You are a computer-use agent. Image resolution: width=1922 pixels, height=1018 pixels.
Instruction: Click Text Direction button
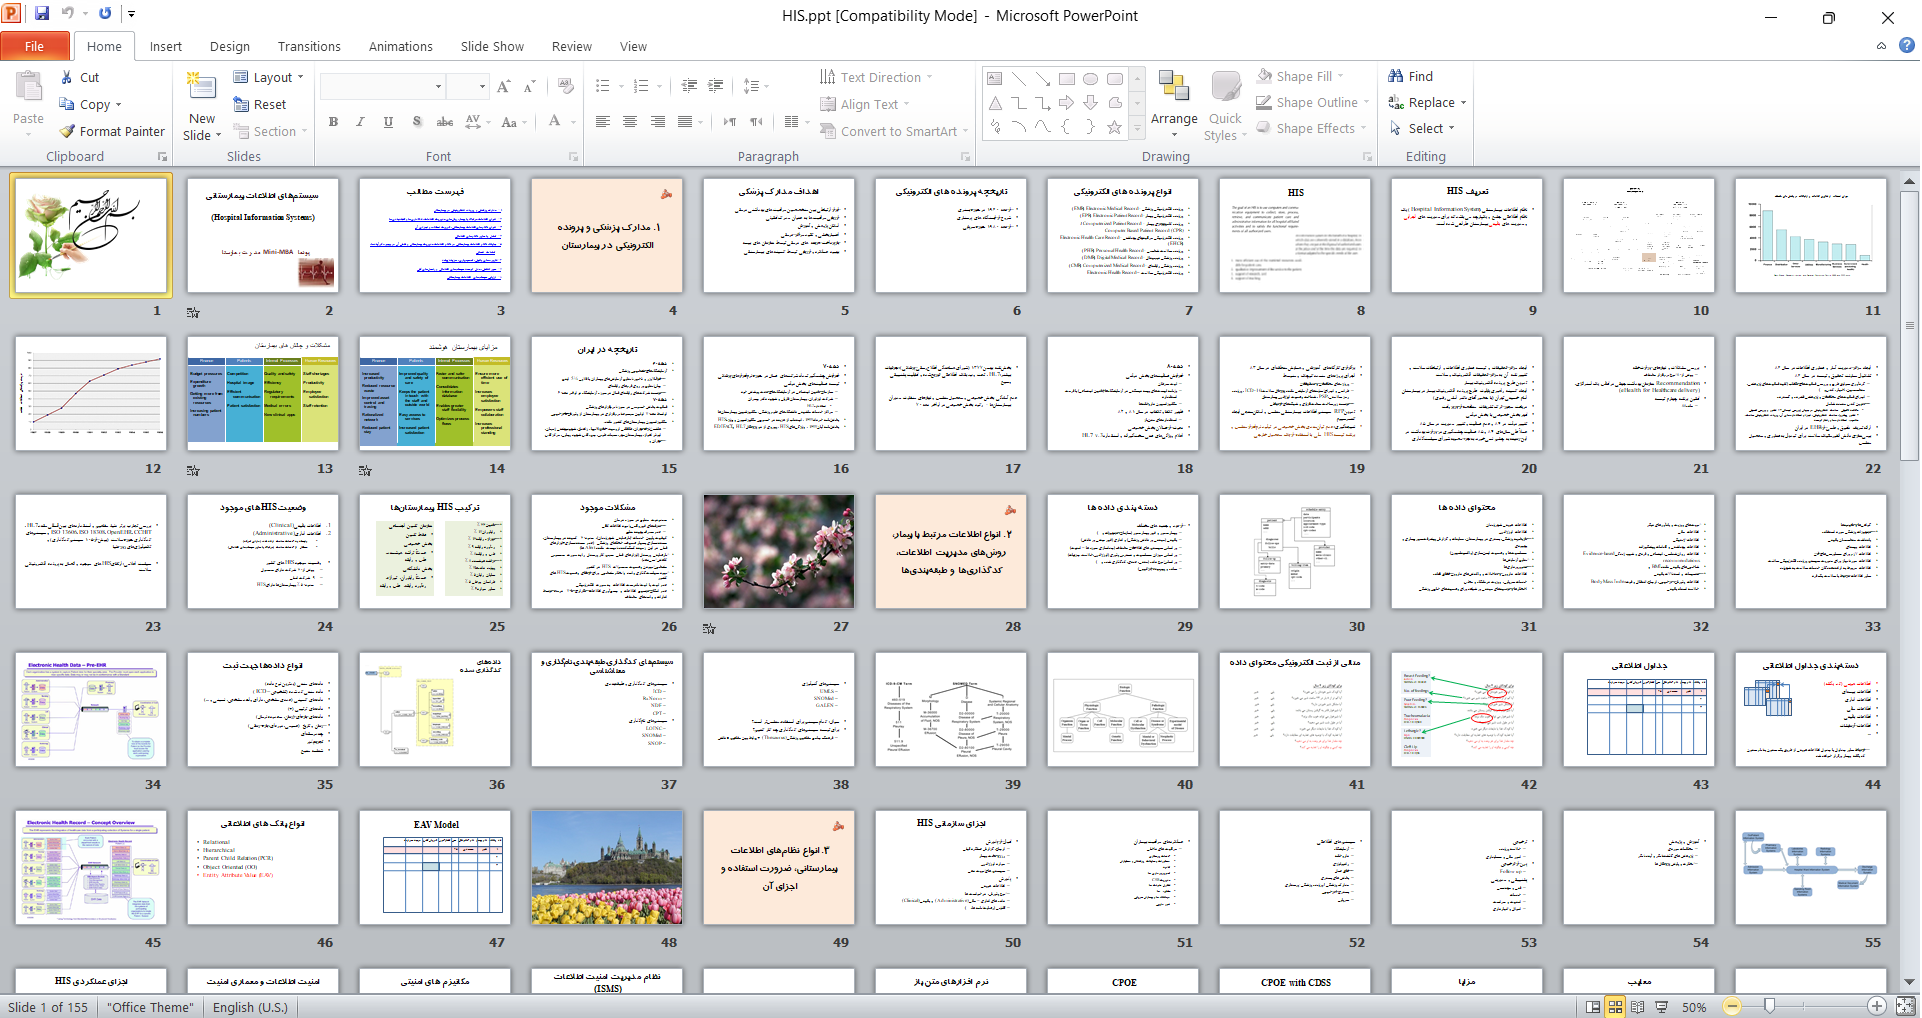tap(876, 77)
